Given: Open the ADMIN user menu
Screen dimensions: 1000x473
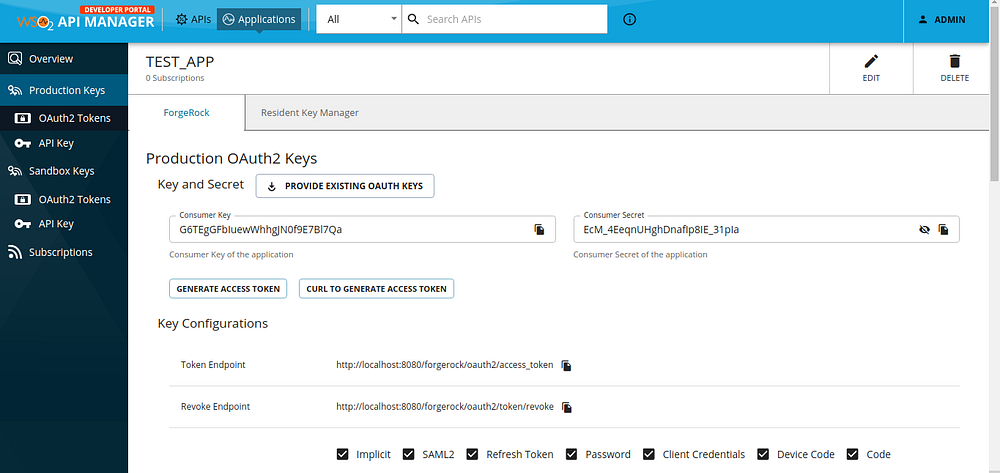Looking at the screenshot, I should 941,20.
